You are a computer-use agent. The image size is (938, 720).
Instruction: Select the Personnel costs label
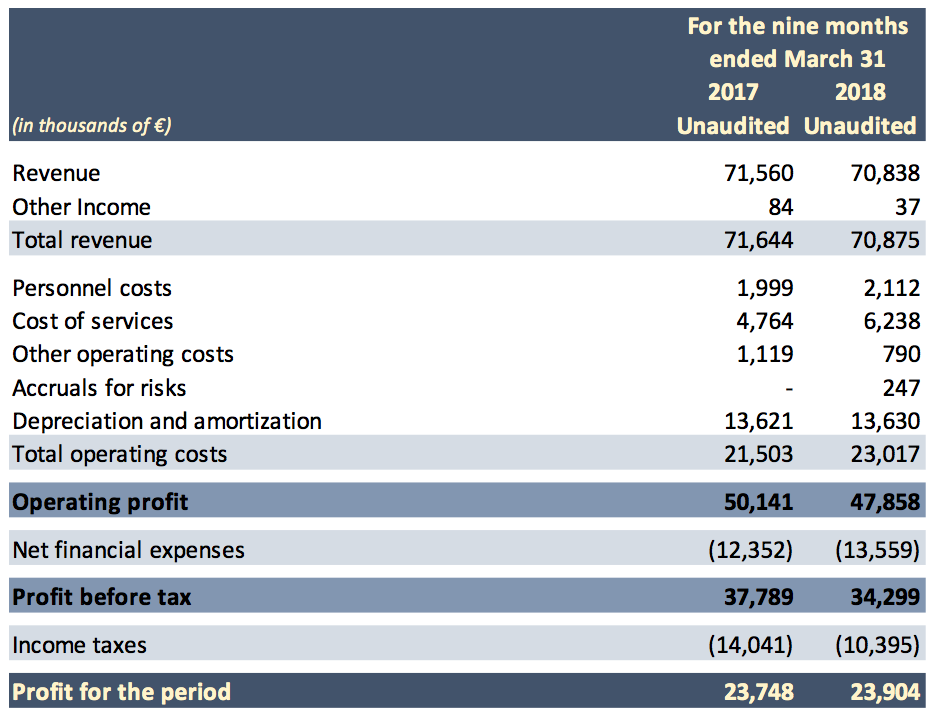coord(92,288)
